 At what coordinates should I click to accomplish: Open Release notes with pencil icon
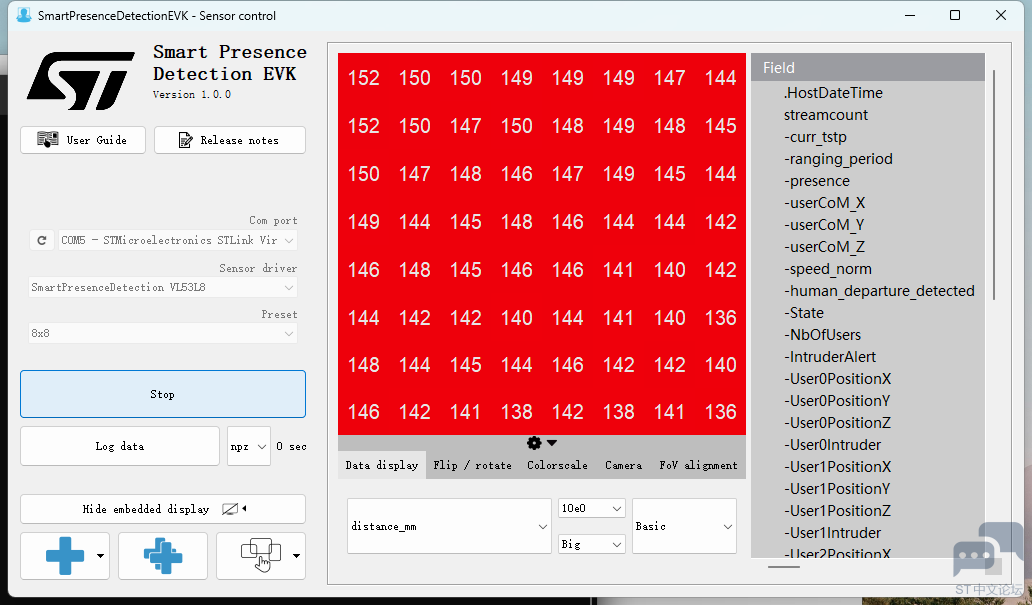click(229, 140)
